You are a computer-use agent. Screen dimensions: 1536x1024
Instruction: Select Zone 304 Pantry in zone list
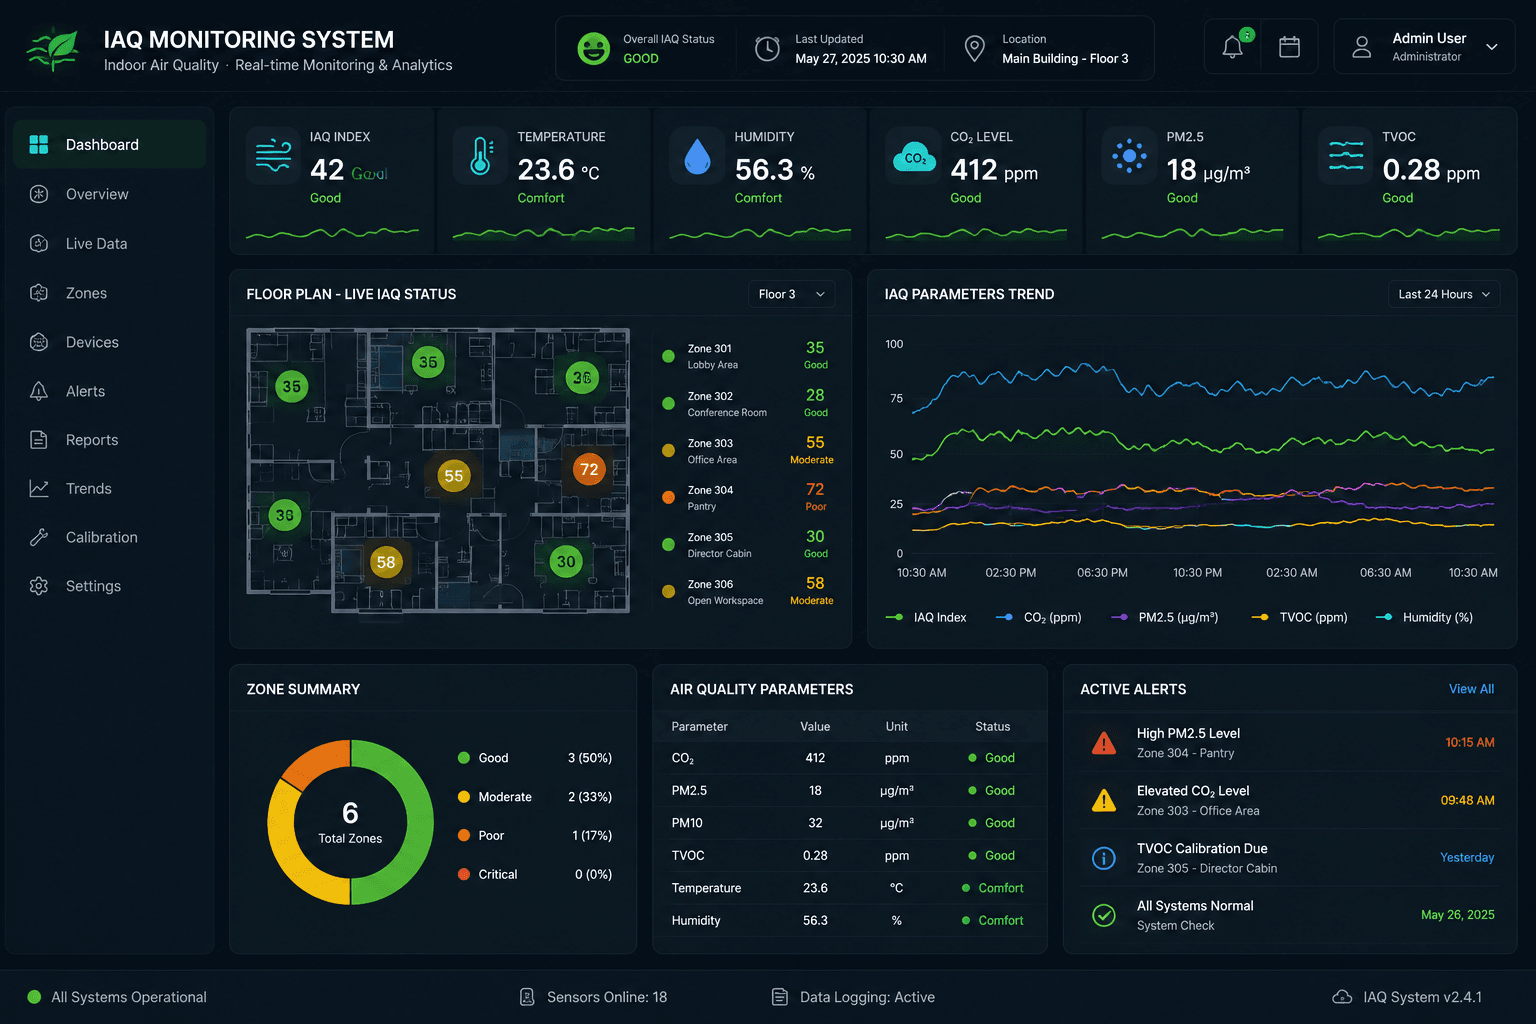tap(747, 497)
